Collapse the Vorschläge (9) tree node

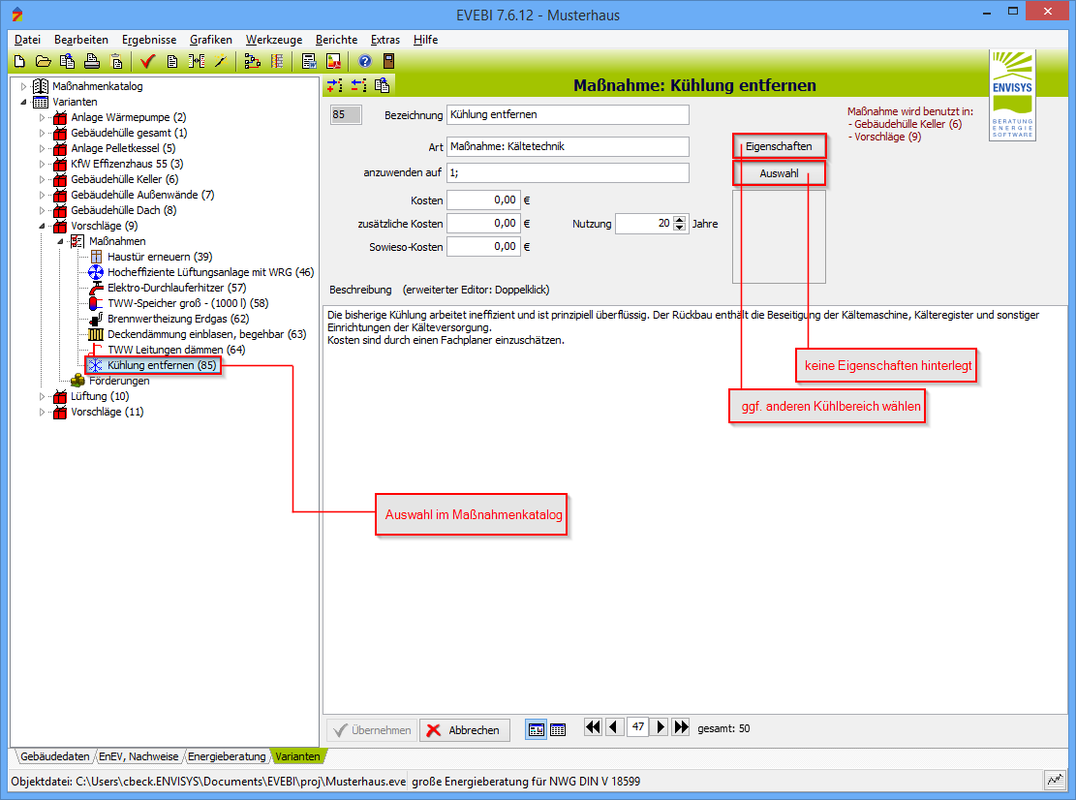pyautogui.click(x=42, y=226)
